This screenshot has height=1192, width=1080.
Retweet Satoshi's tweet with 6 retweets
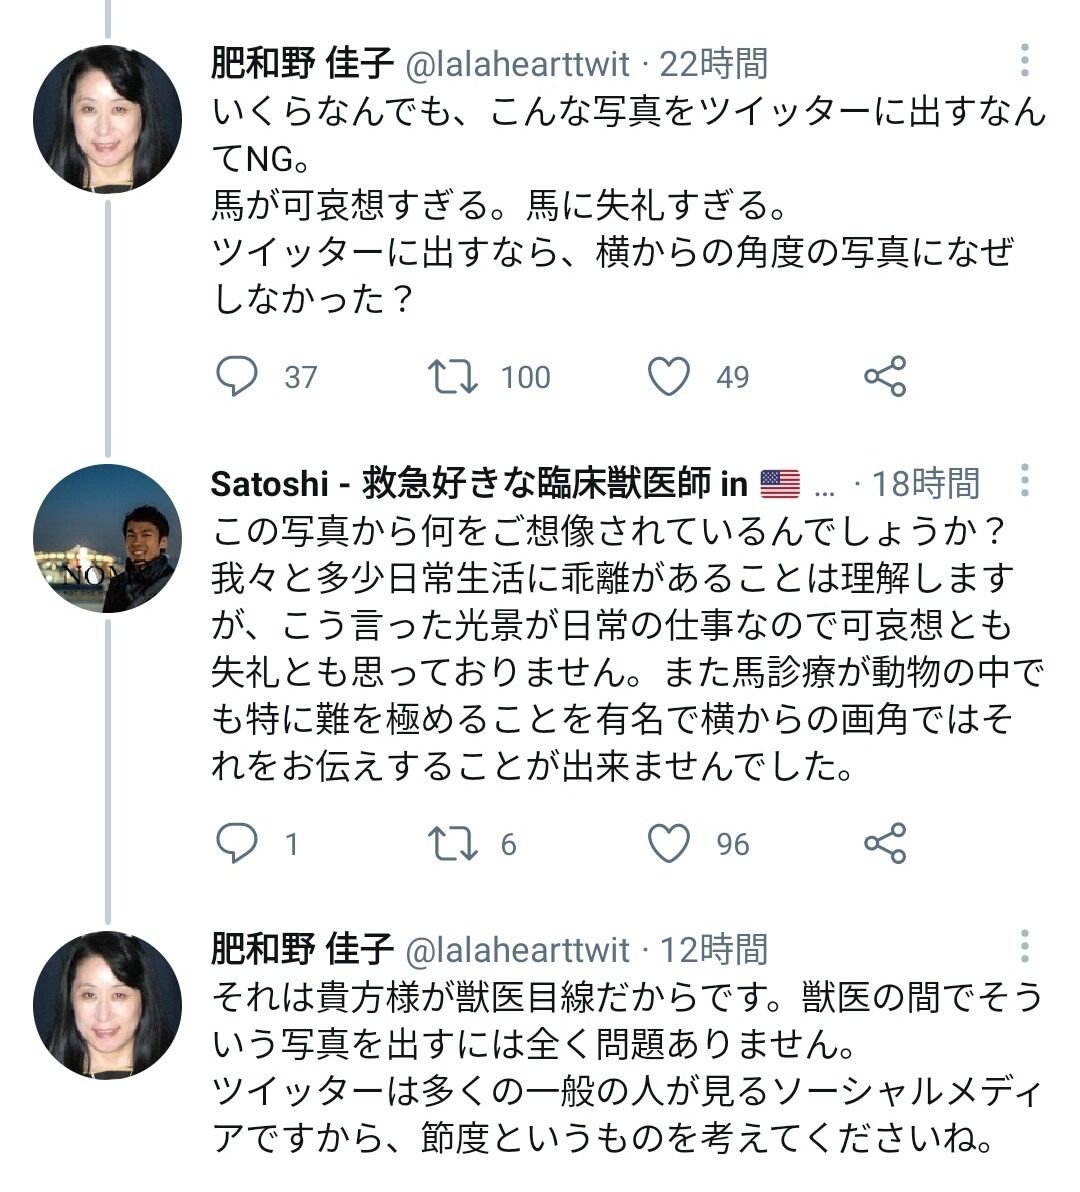click(x=452, y=844)
